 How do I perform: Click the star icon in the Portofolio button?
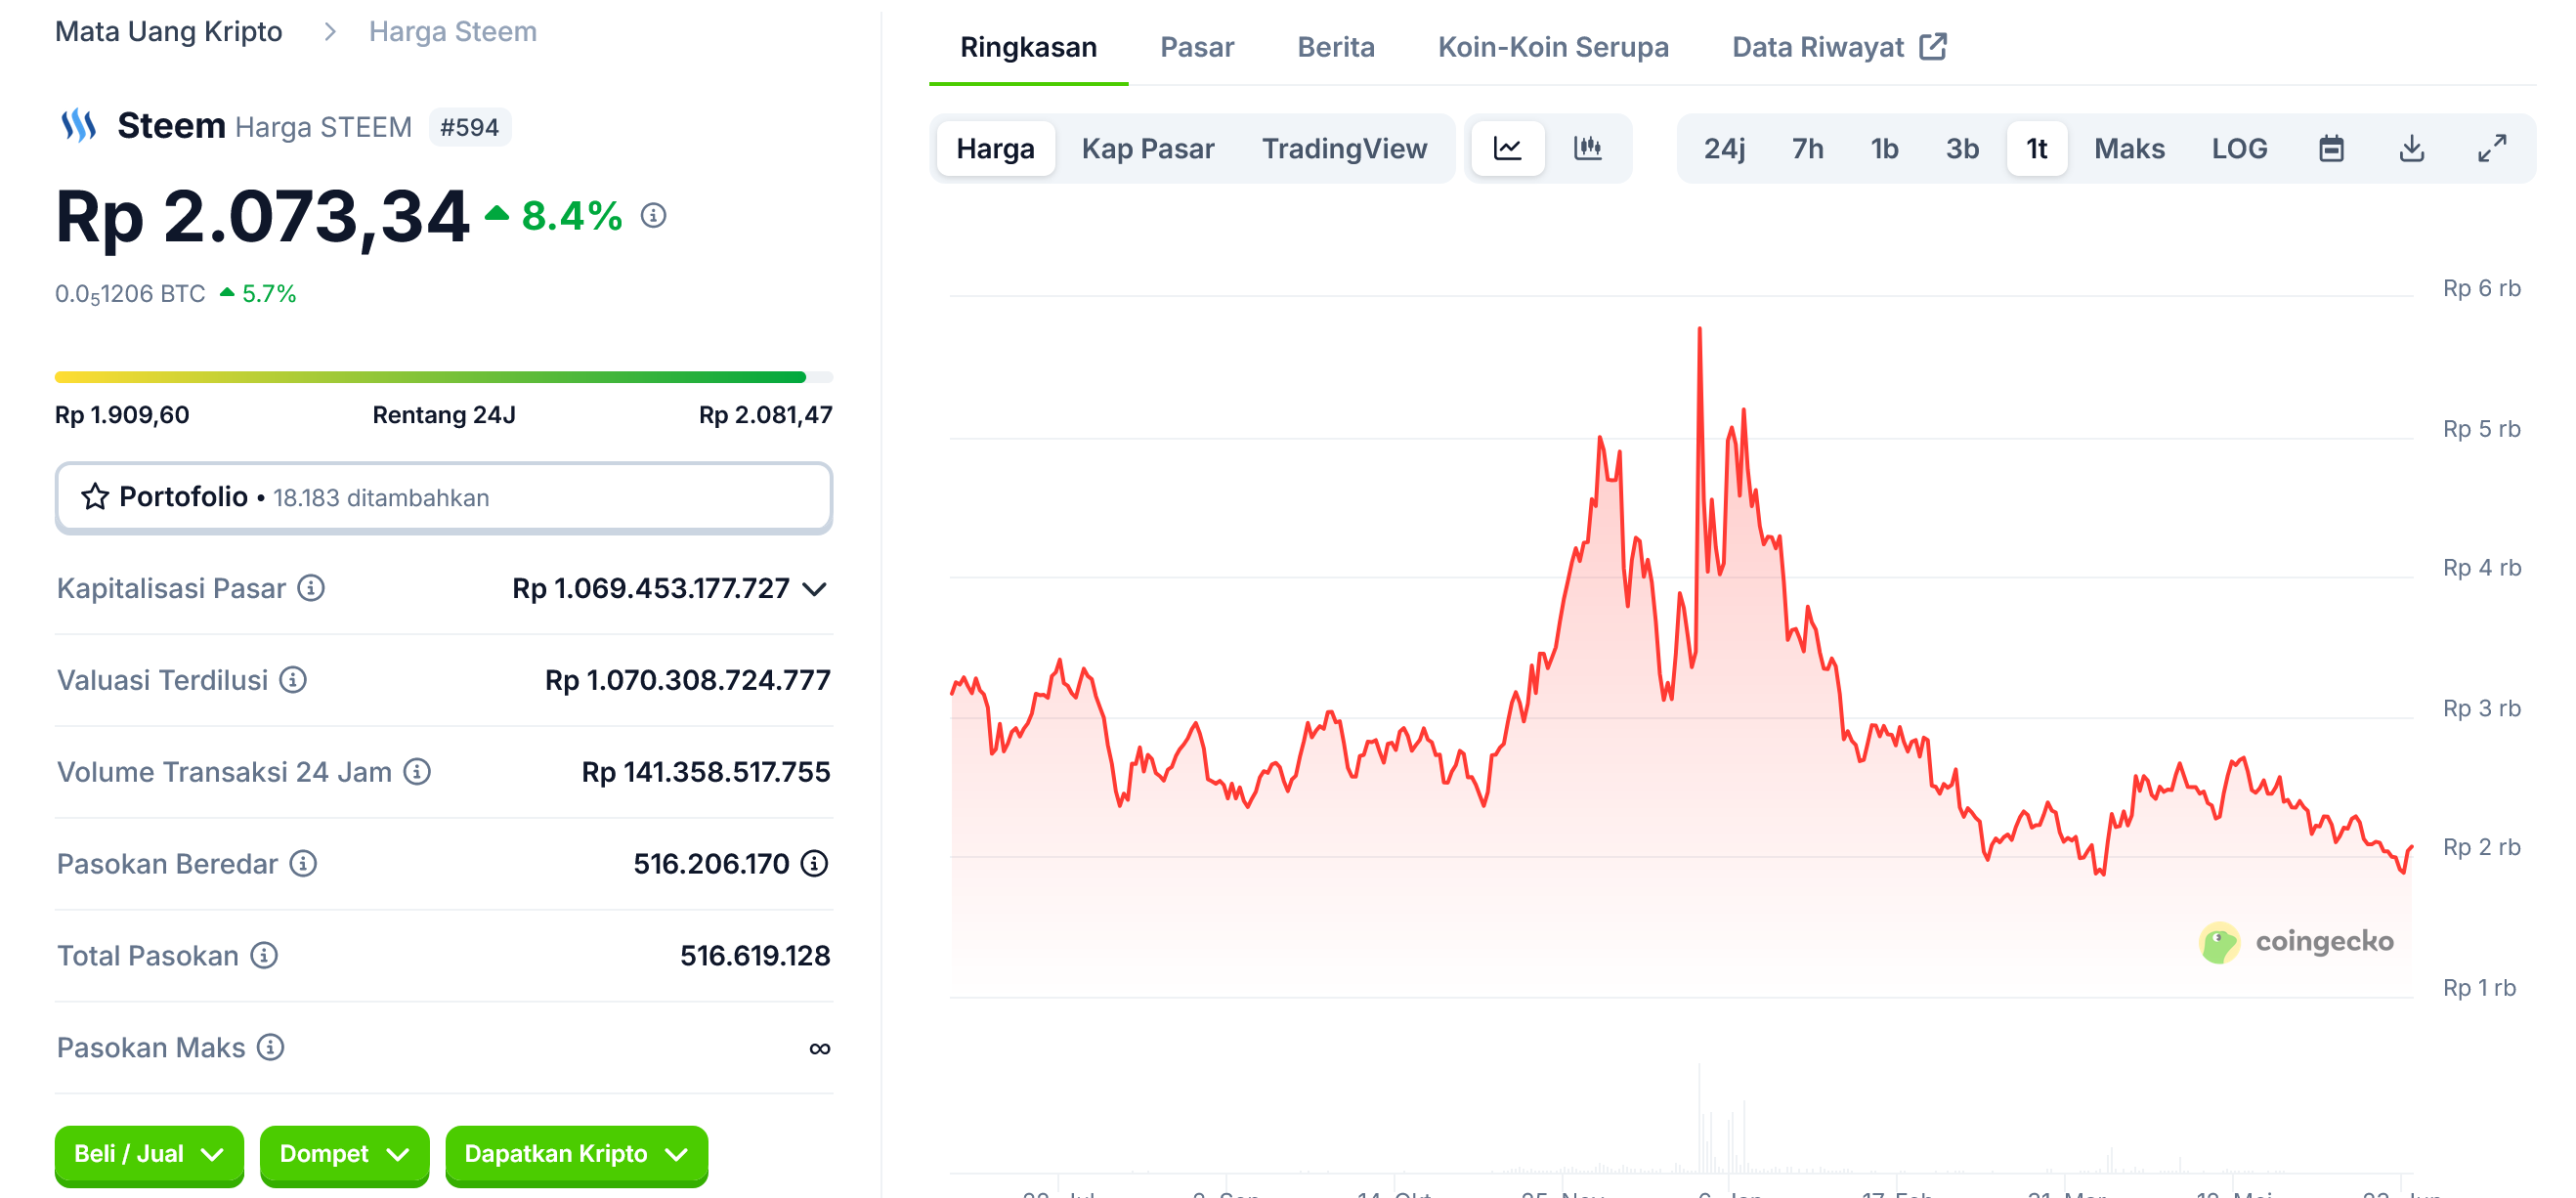coord(95,497)
